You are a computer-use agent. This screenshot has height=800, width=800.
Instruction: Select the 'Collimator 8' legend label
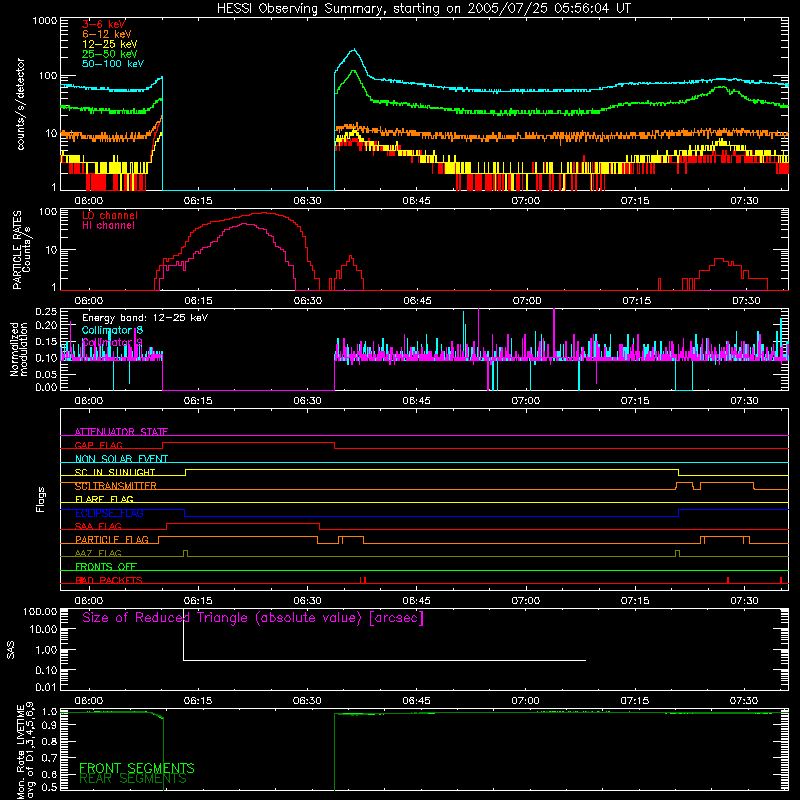(x=112, y=330)
